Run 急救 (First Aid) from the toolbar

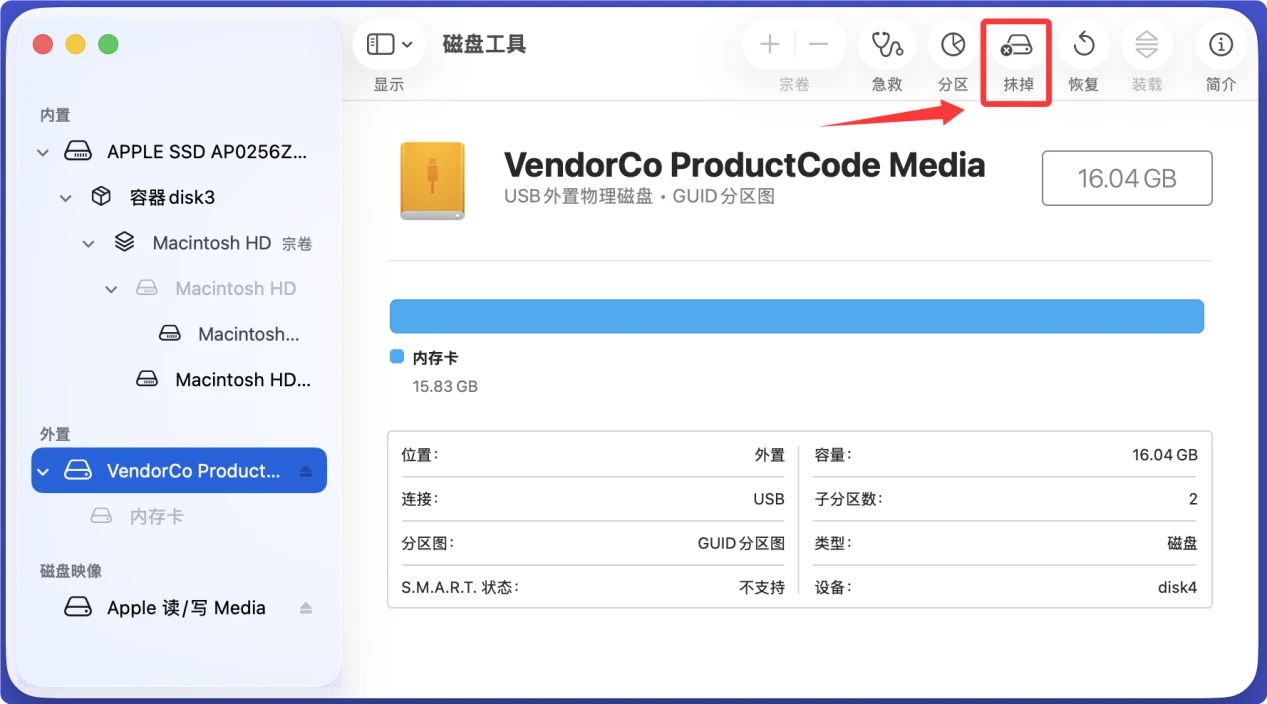886,44
